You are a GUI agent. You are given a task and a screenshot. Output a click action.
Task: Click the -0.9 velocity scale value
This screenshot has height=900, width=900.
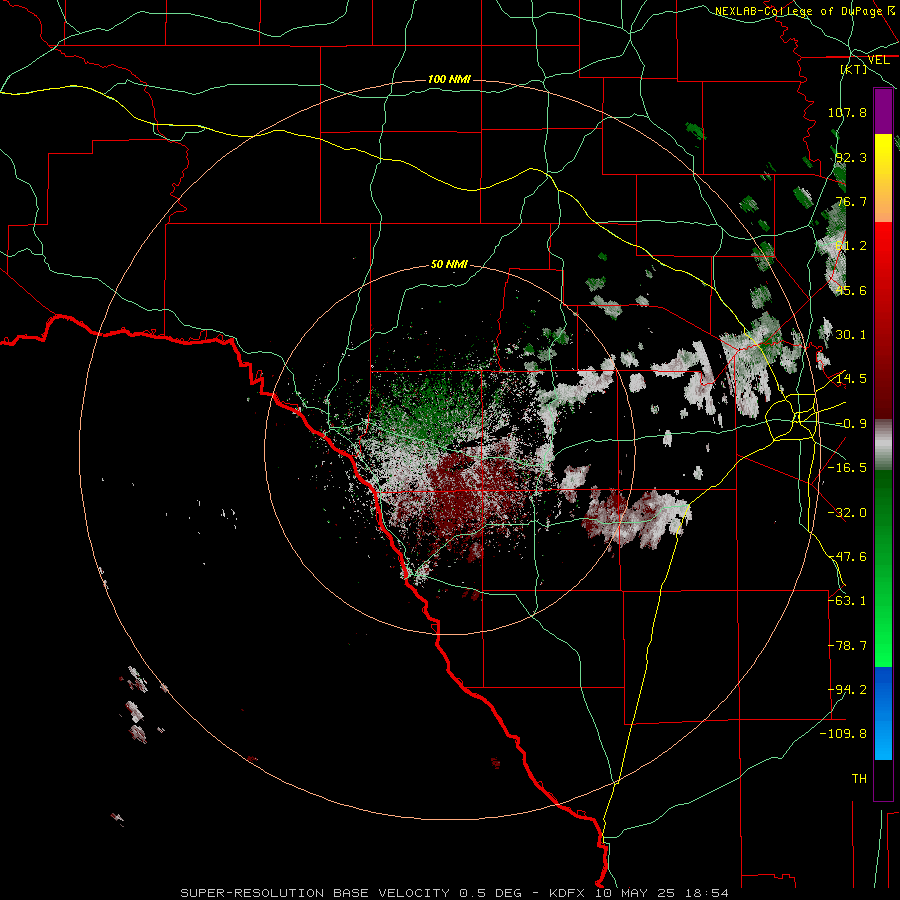click(851, 424)
